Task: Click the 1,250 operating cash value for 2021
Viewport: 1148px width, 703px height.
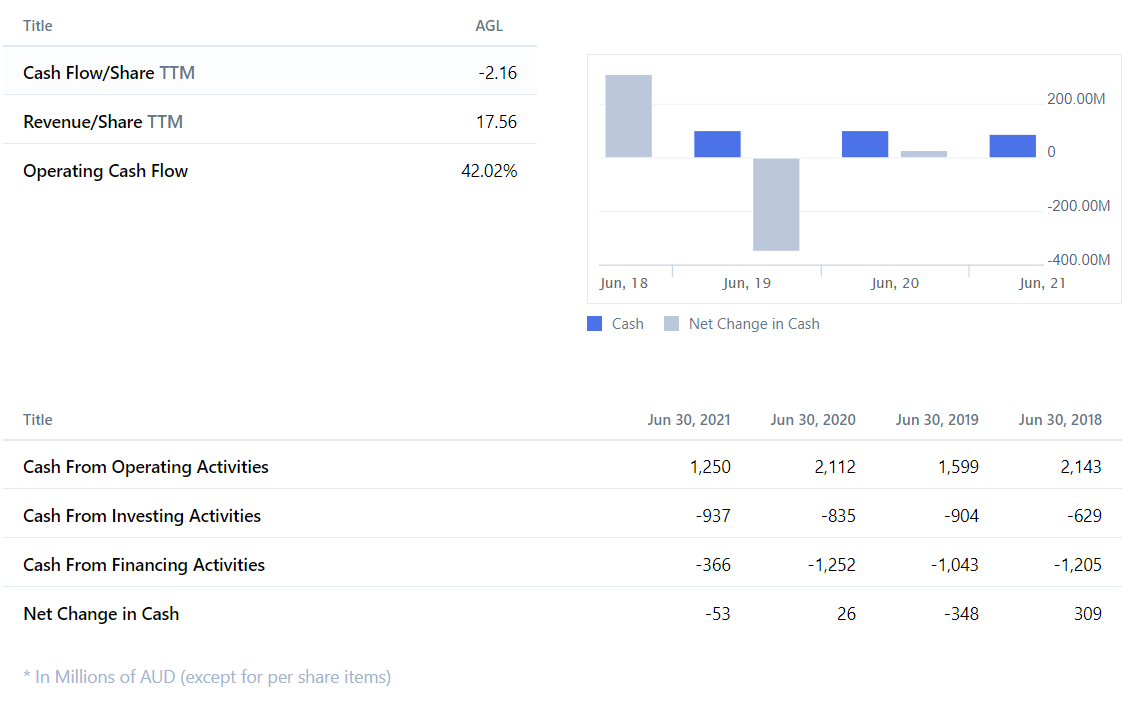Action: coord(710,466)
